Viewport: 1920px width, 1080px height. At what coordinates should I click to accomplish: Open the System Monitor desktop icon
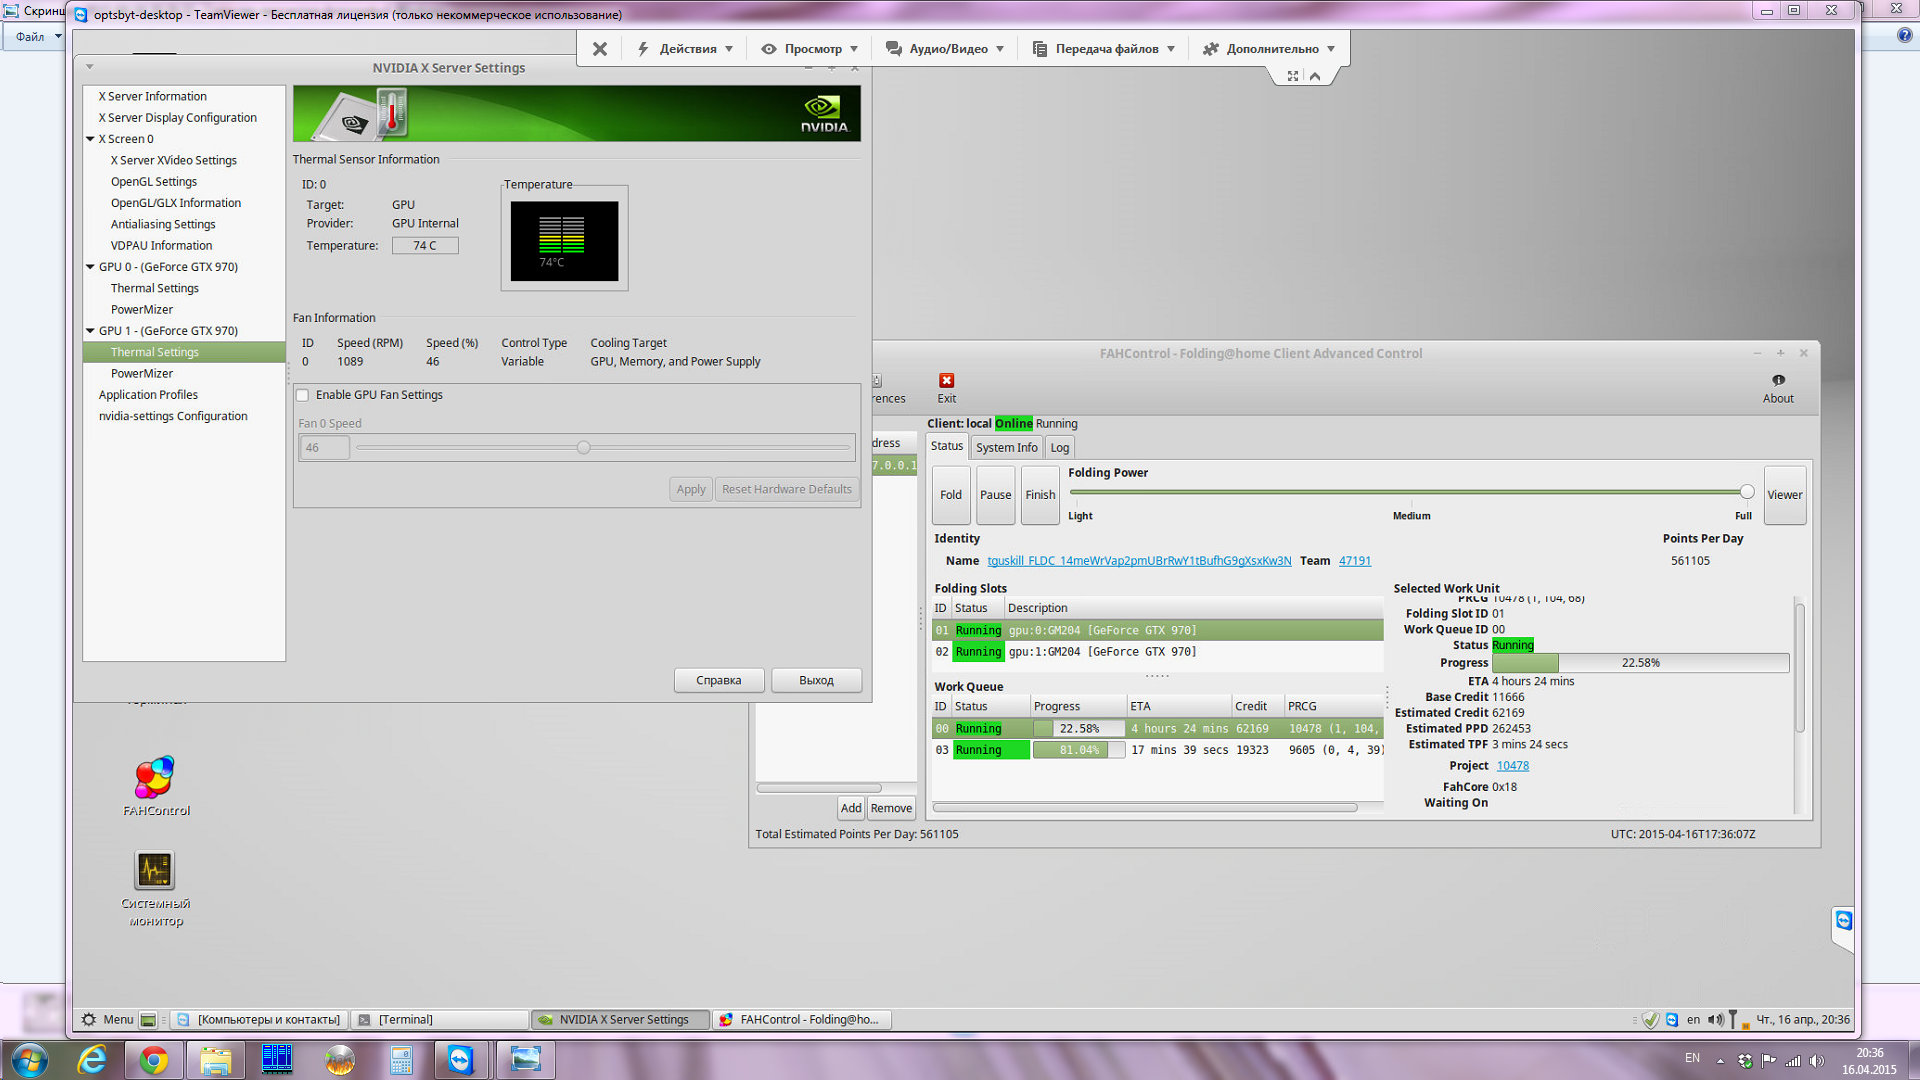155,871
